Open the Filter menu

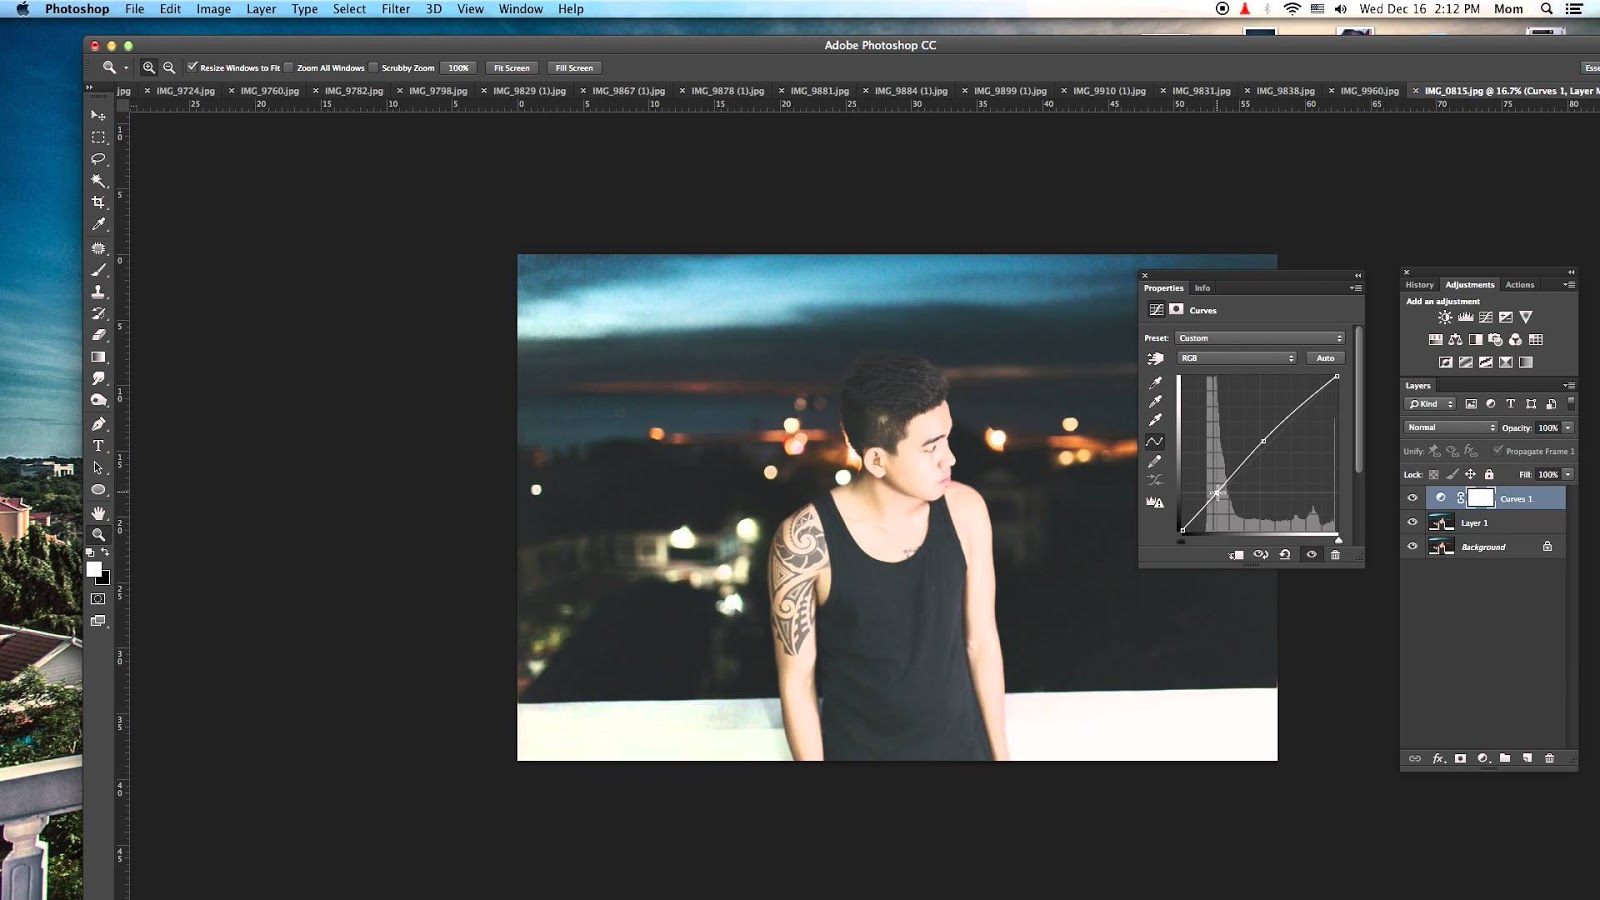coord(396,9)
